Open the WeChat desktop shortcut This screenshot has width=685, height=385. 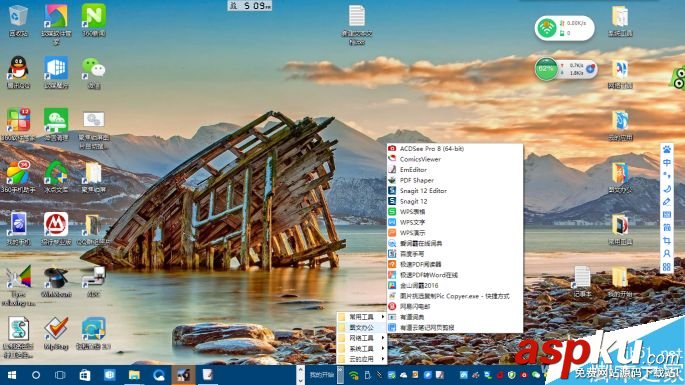pyautogui.click(x=93, y=73)
